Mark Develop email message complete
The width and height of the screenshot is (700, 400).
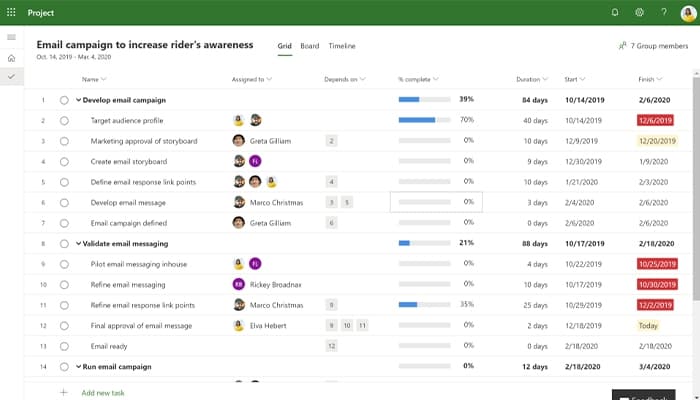tap(64, 203)
